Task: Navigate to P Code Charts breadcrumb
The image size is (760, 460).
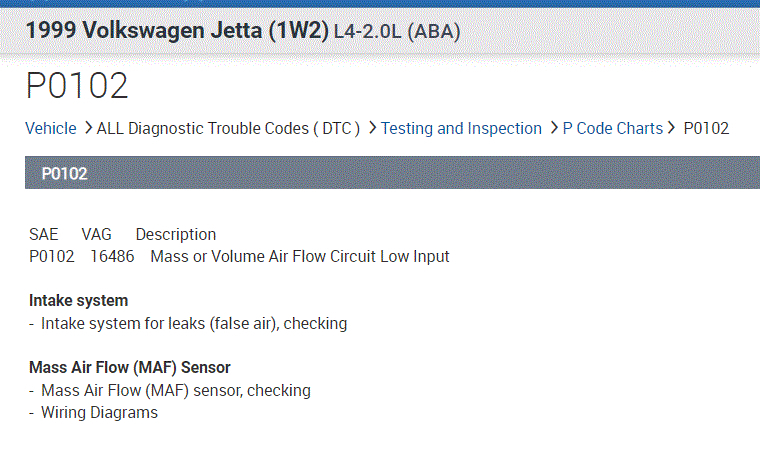Action: point(612,128)
